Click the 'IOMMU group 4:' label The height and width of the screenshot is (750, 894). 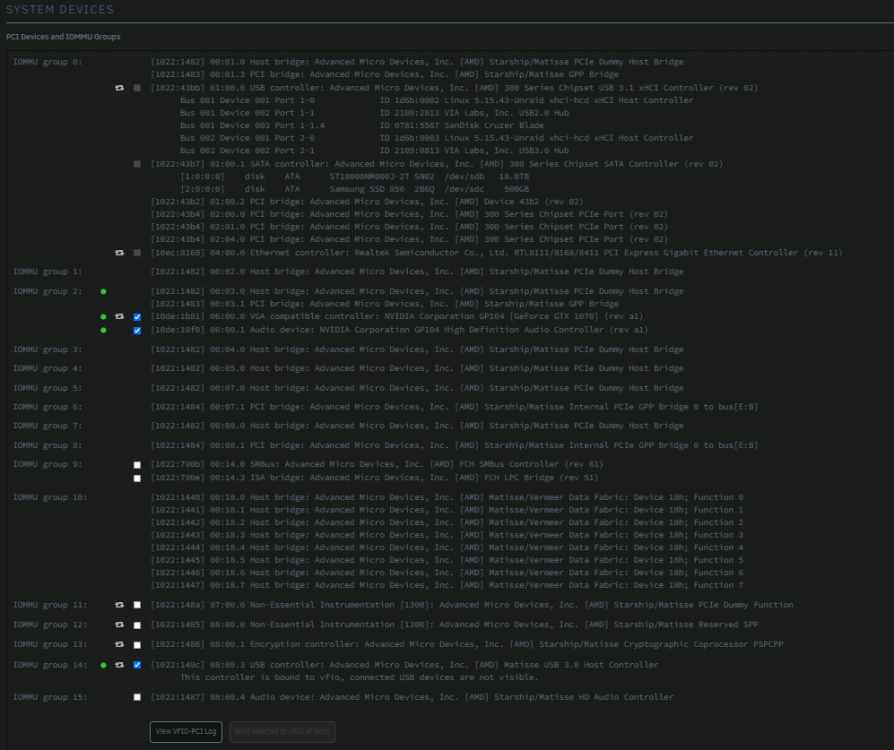(x=48, y=368)
